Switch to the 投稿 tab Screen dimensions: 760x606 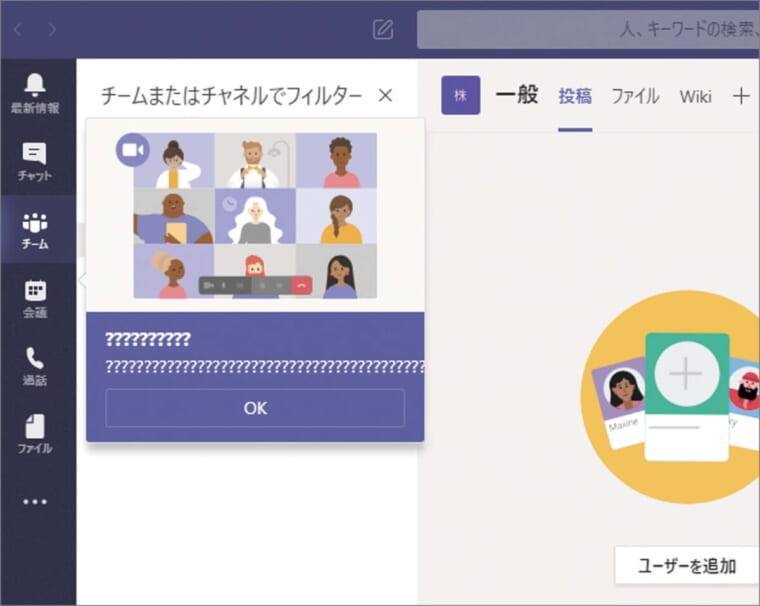pyautogui.click(x=575, y=96)
